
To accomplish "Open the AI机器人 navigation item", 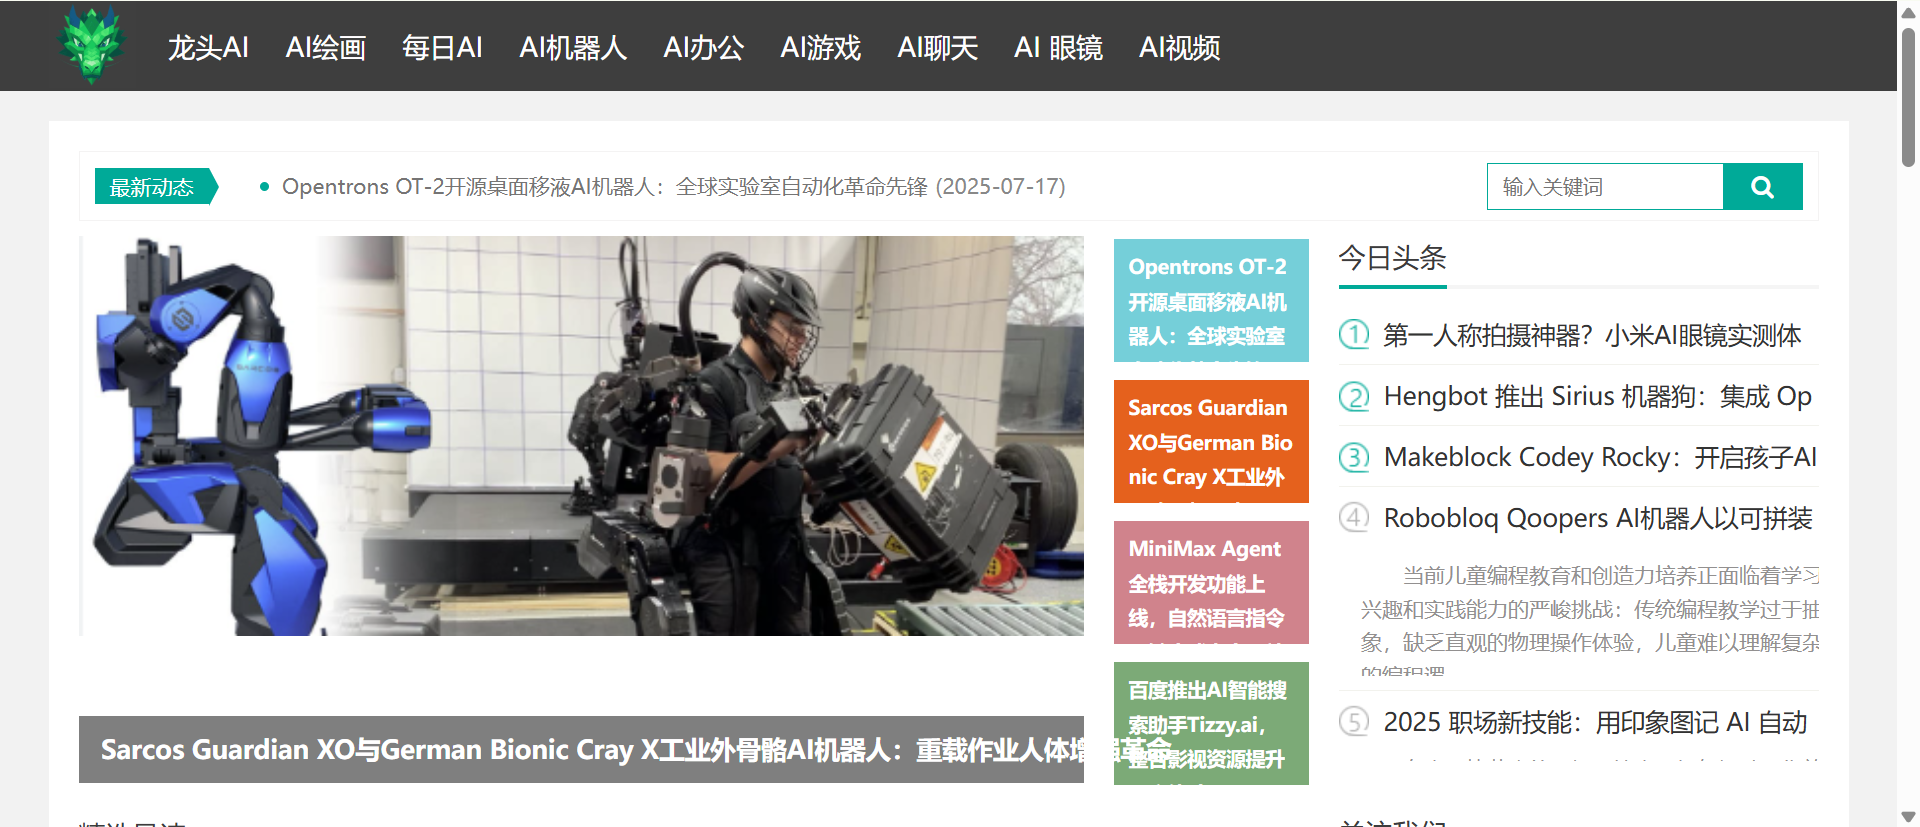I will 573,47.
